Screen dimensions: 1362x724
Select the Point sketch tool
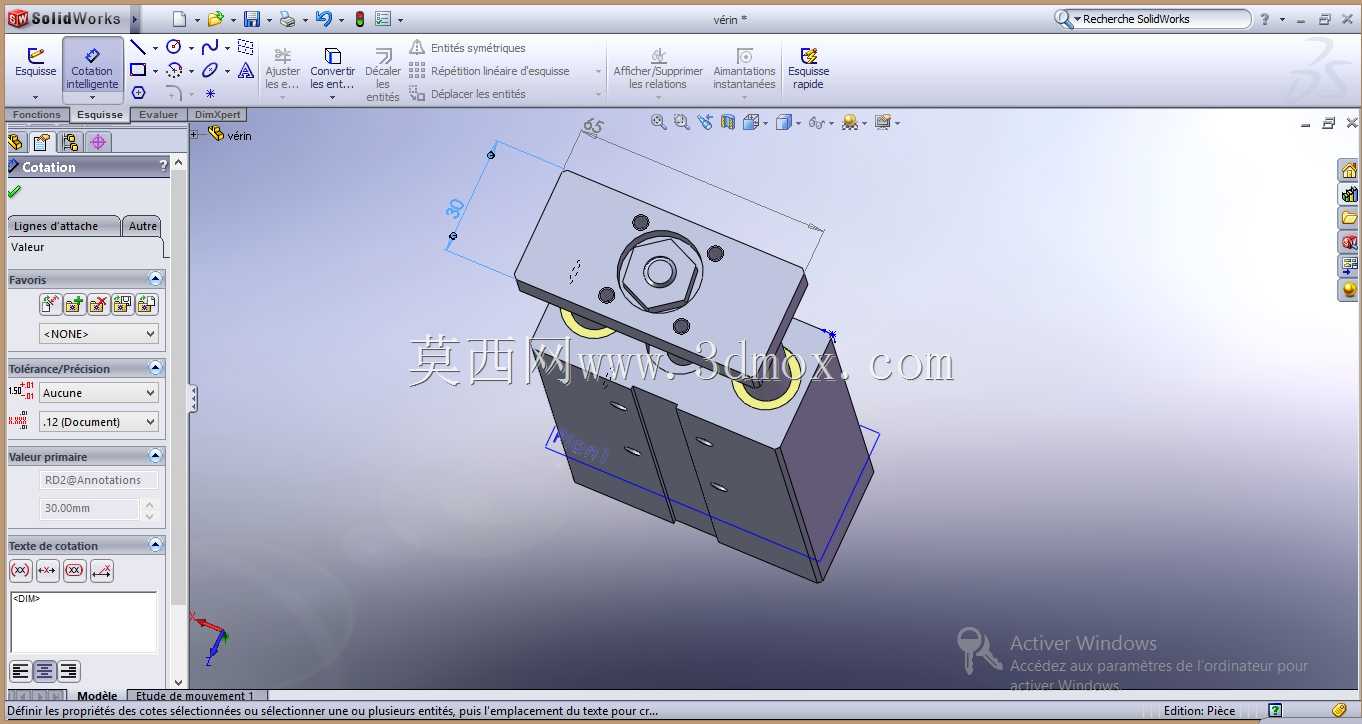pyautogui.click(x=210, y=94)
